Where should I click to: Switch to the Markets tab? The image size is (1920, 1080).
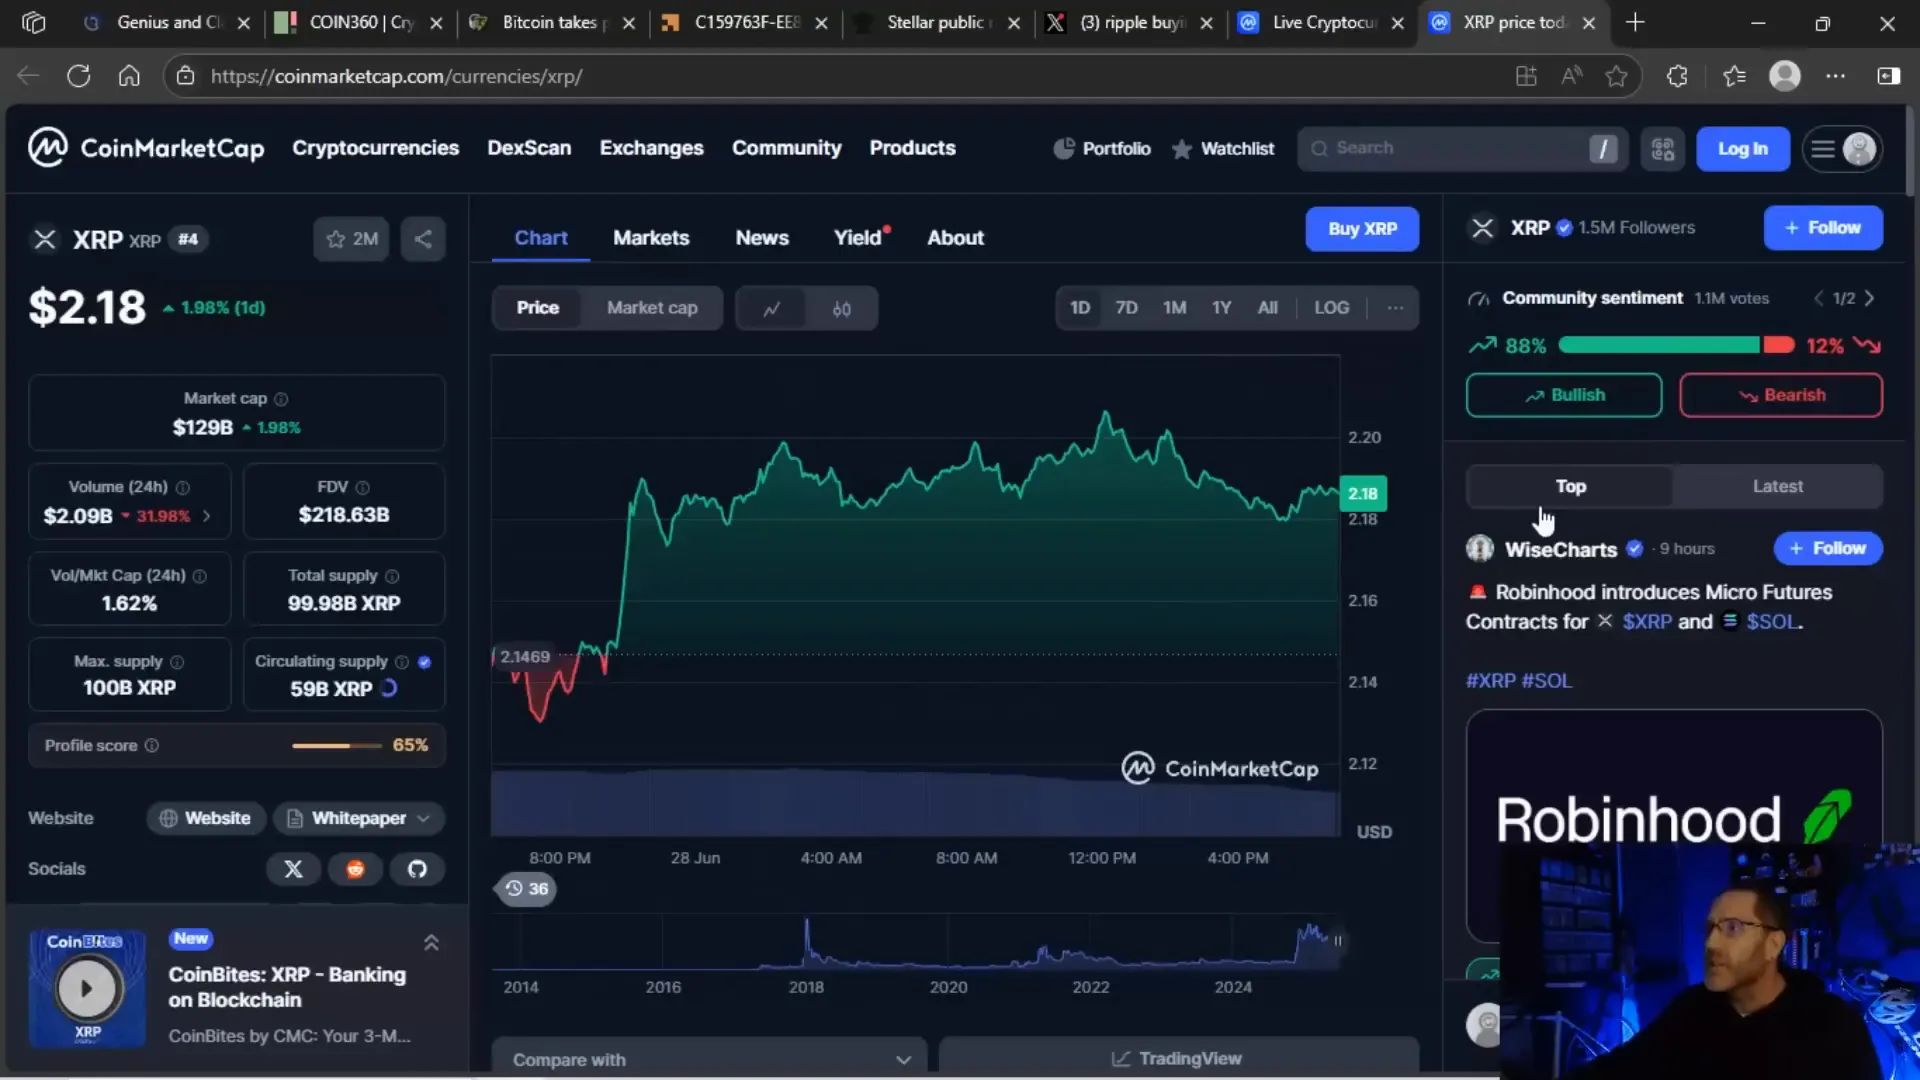pyautogui.click(x=651, y=238)
